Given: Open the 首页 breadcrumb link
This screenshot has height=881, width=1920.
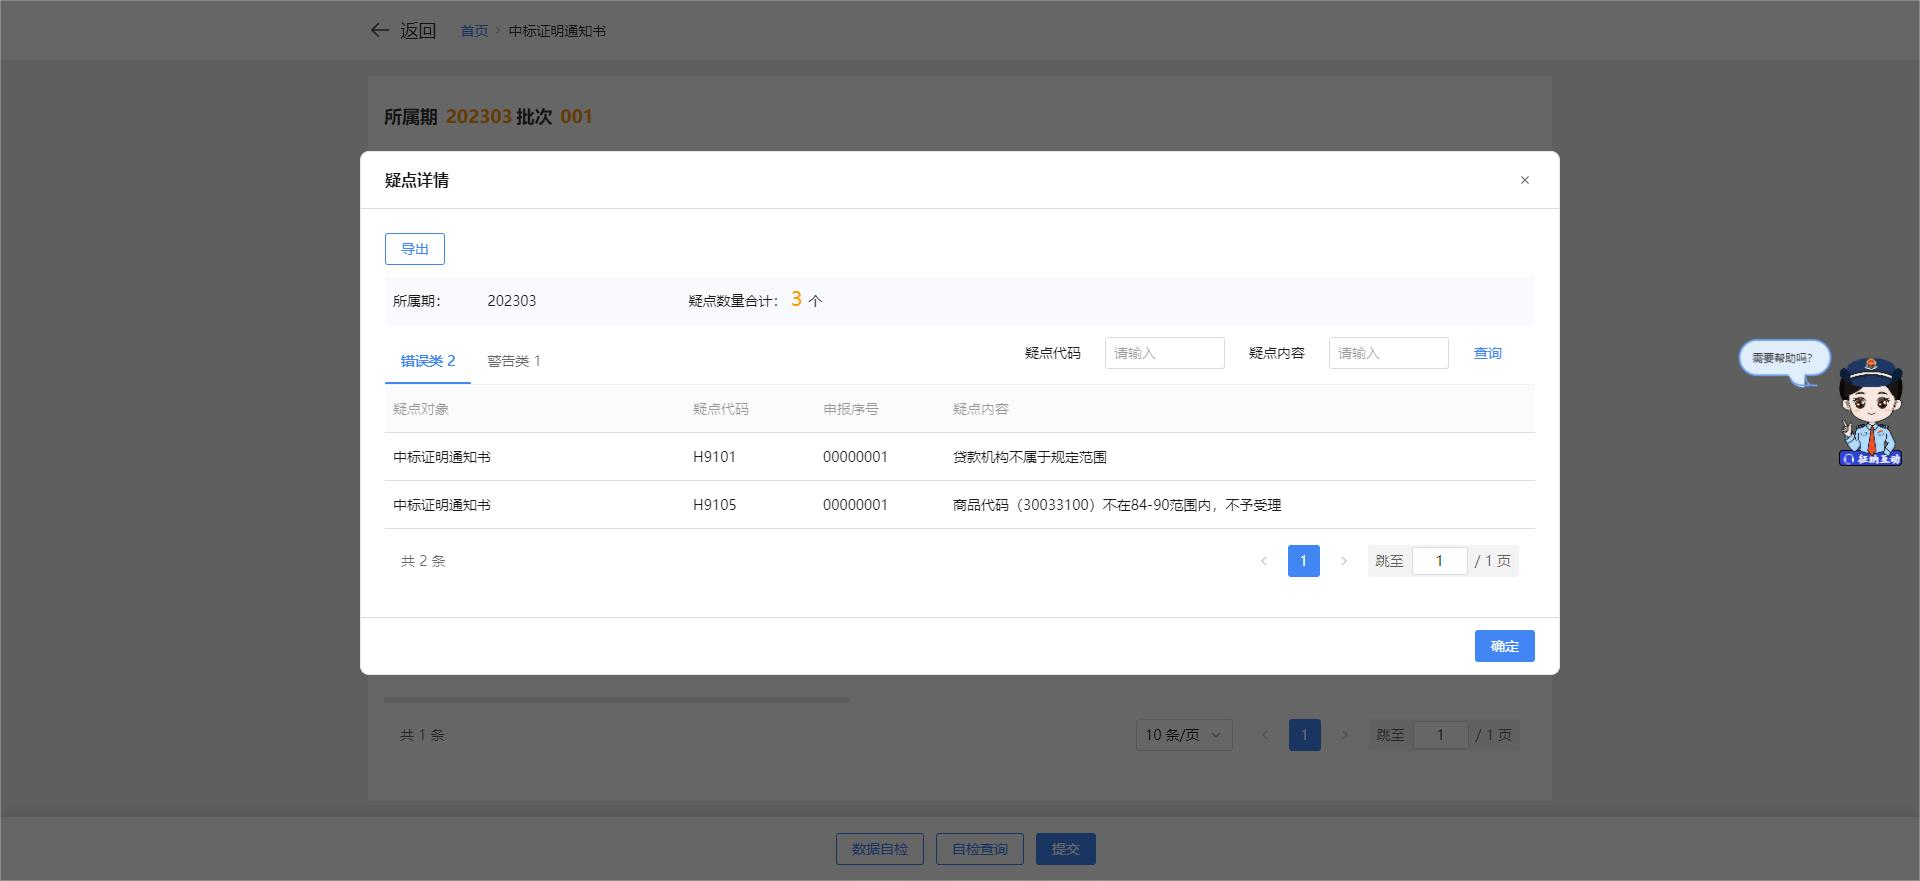Looking at the screenshot, I should (x=474, y=31).
